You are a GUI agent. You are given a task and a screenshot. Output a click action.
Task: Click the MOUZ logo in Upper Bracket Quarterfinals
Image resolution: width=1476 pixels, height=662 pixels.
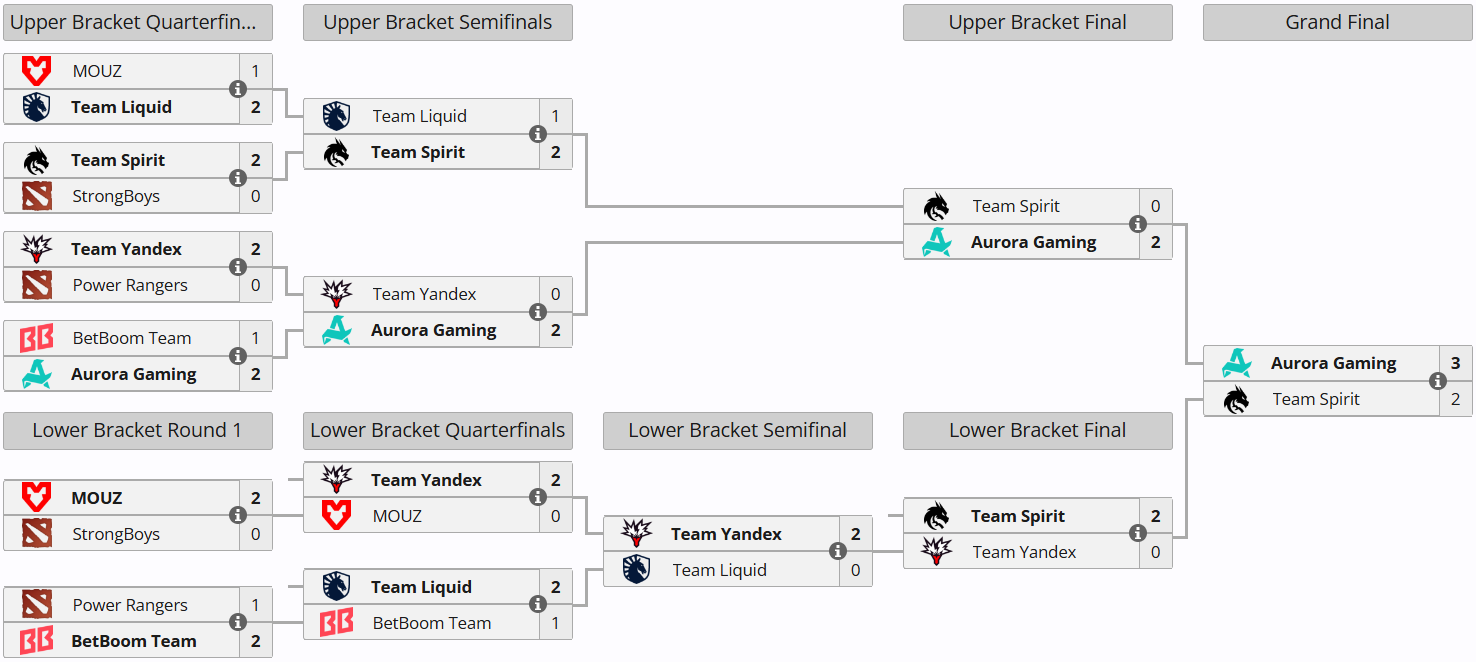tap(36, 71)
